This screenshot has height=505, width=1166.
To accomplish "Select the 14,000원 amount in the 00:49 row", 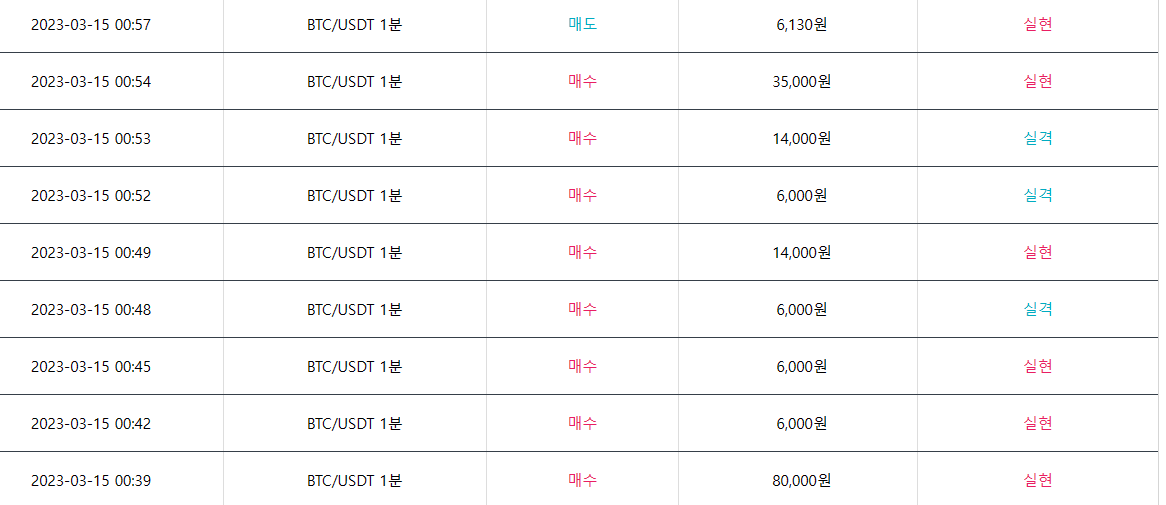I will (801, 253).
